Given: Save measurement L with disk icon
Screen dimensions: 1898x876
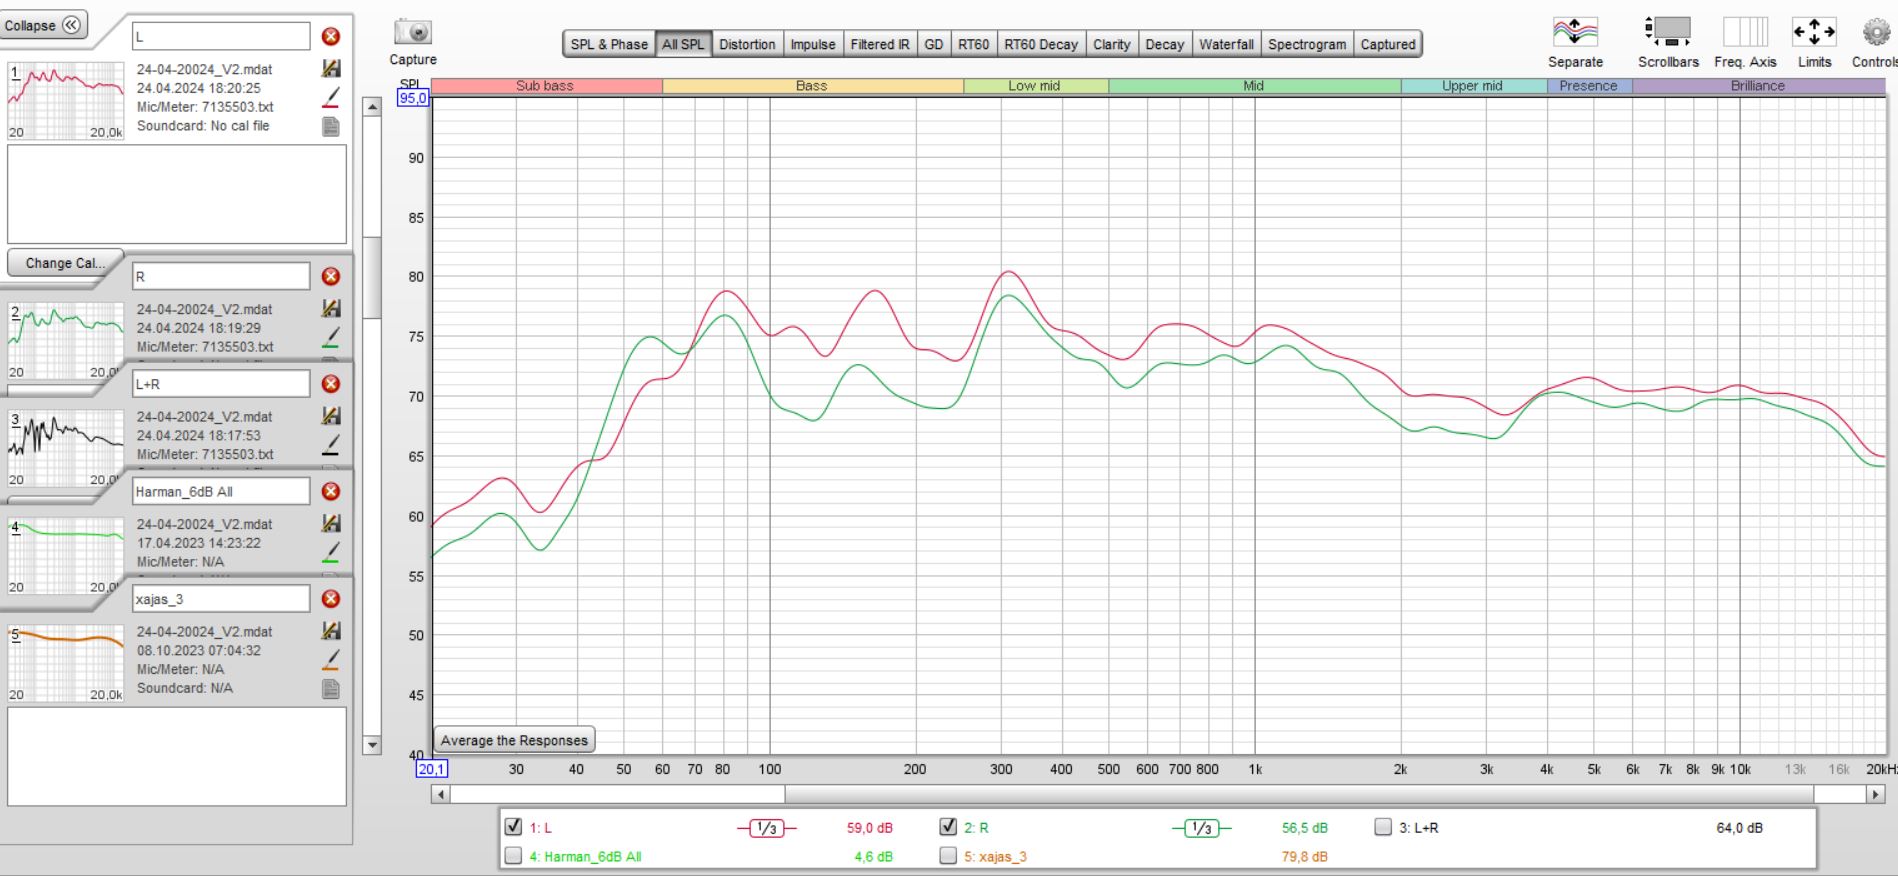Looking at the screenshot, I should pos(331,69).
